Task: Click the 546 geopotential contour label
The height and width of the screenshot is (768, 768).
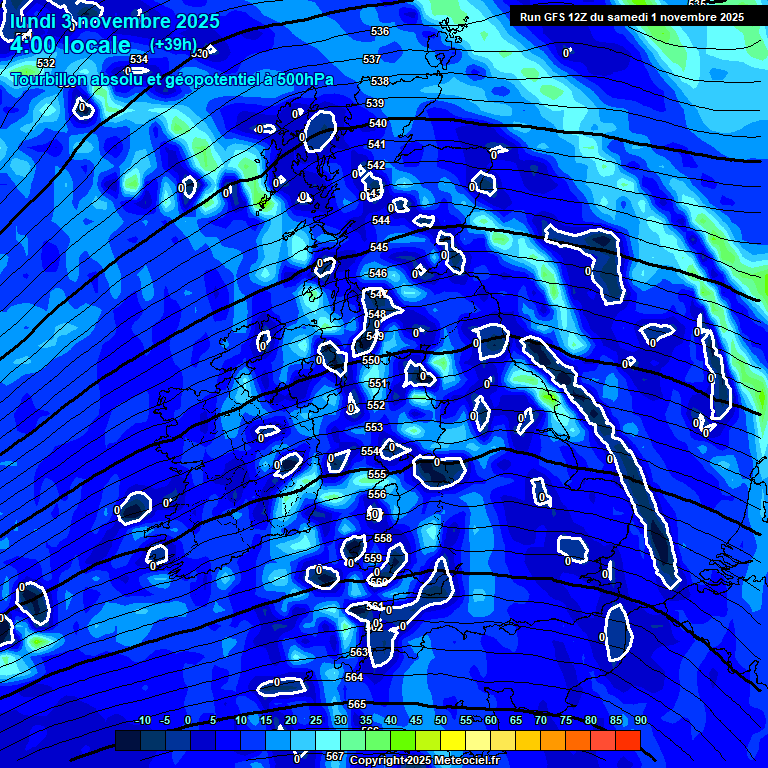Action: click(378, 274)
